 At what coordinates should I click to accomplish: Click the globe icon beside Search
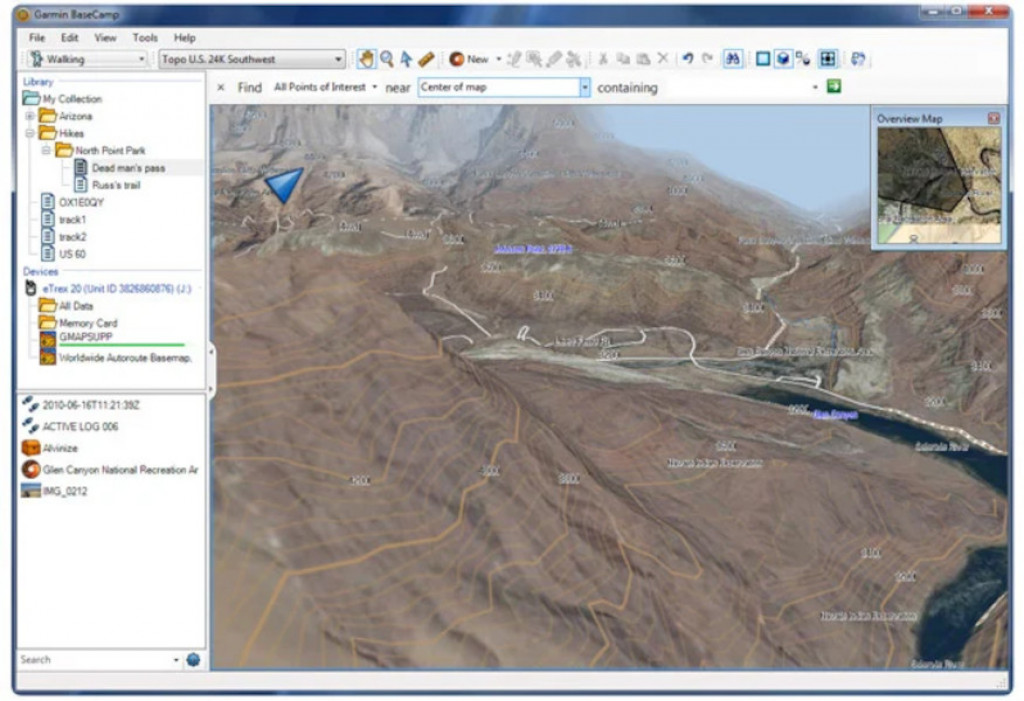click(193, 660)
